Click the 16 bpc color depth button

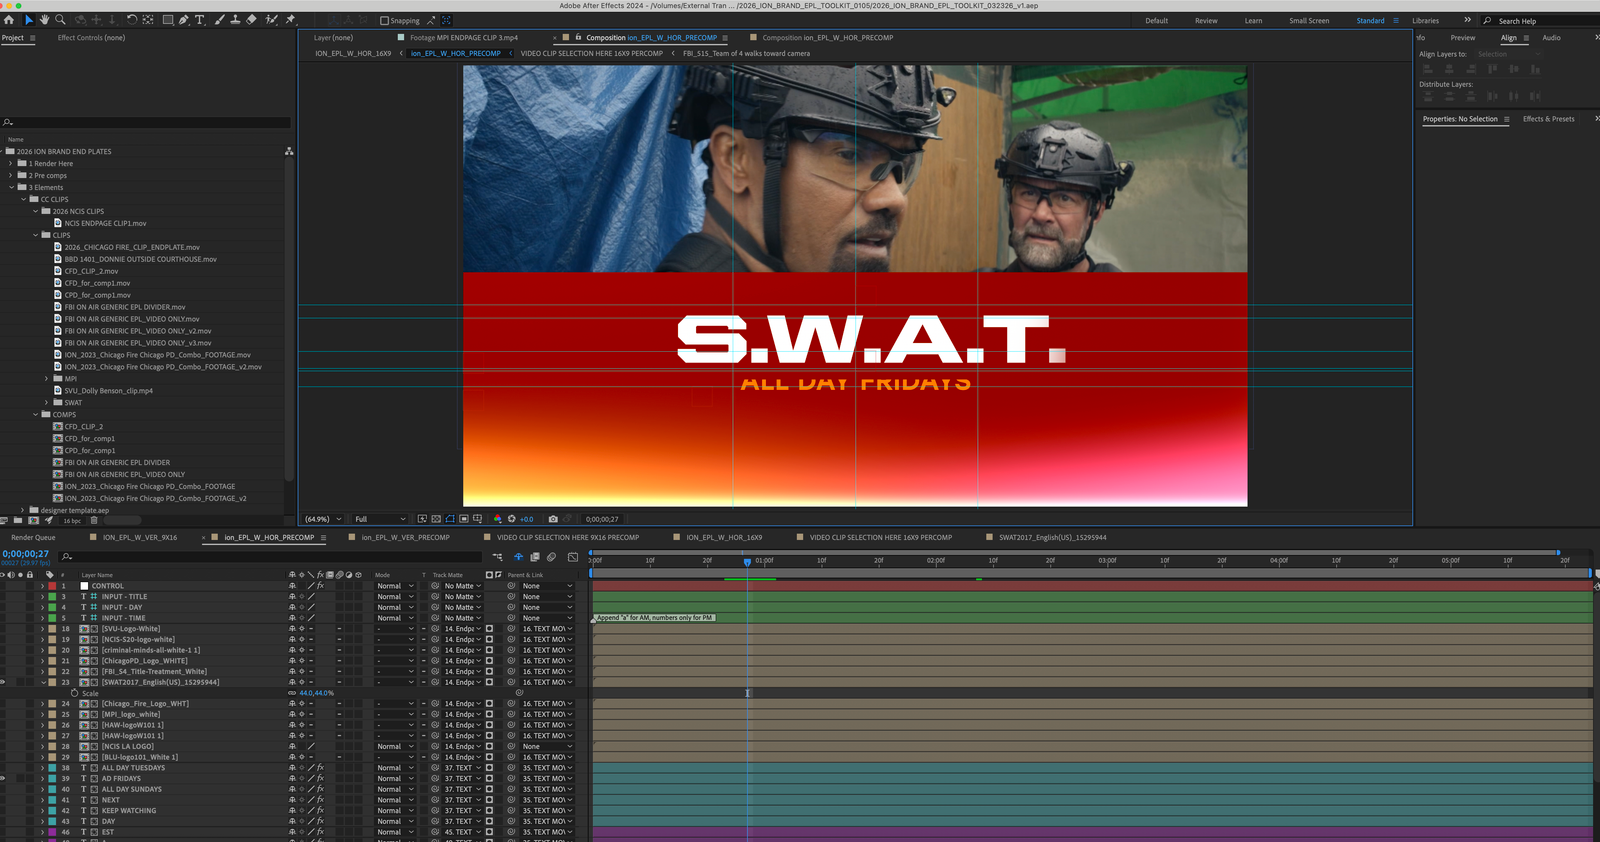point(72,521)
